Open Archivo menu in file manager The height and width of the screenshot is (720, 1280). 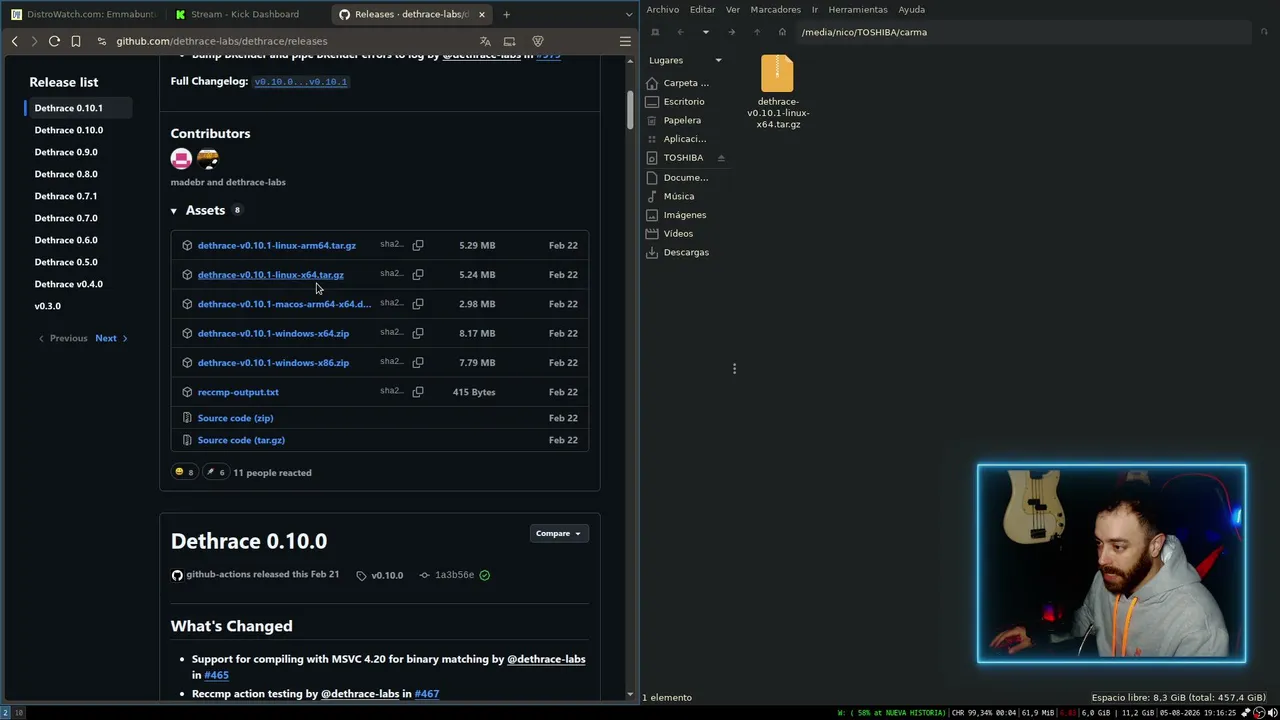(663, 9)
